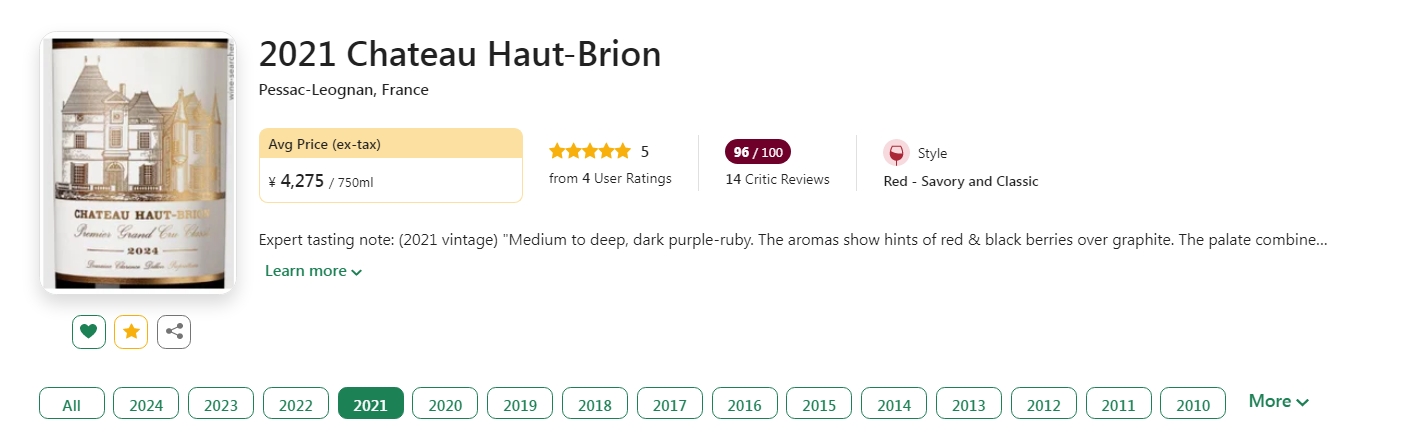Select the 2020 vintage tab
This screenshot has width=1413, height=437.
pyautogui.click(x=445, y=404)
